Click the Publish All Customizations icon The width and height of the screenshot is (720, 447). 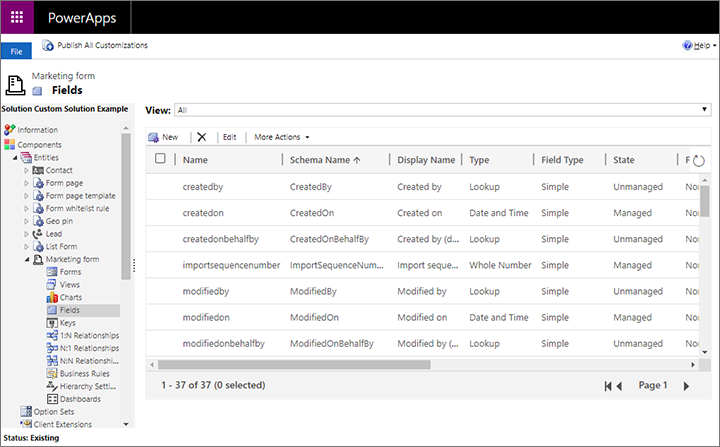coord(48,45)
